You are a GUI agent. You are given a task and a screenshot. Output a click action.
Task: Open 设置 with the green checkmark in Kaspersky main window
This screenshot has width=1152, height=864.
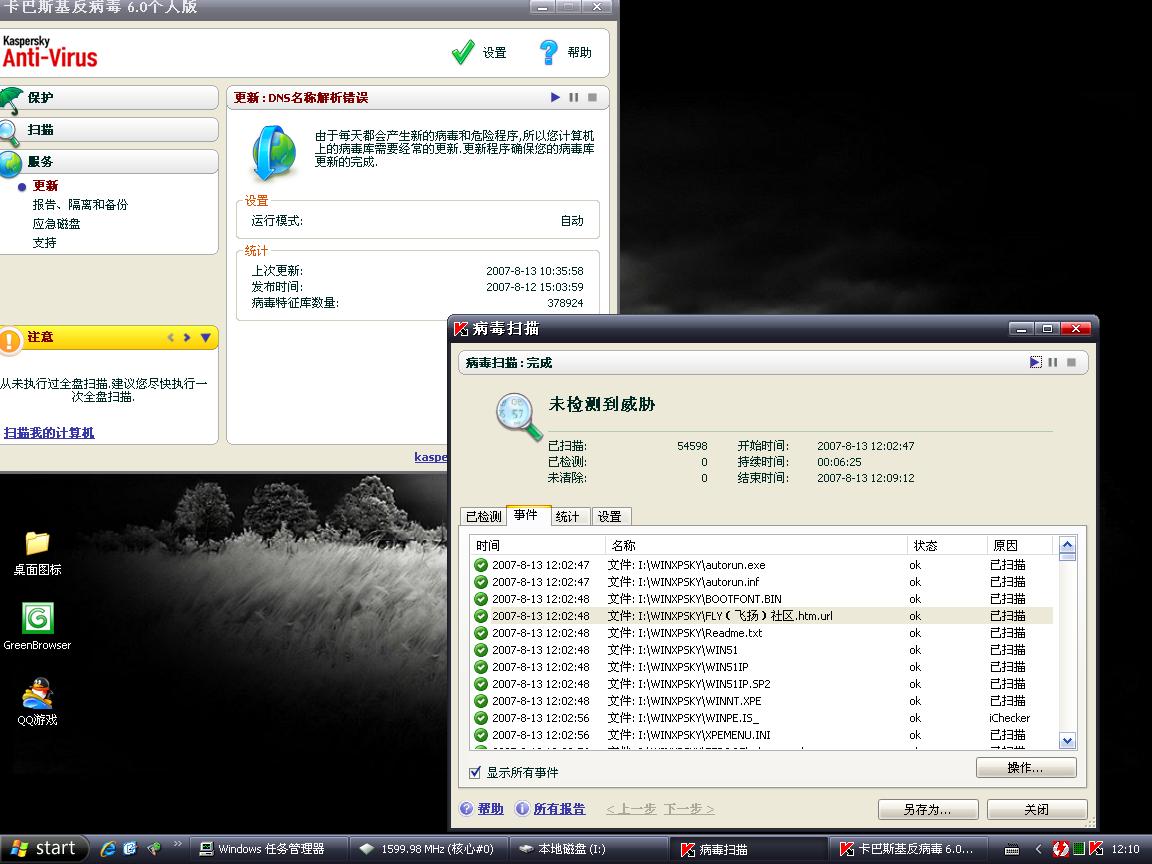479,52
